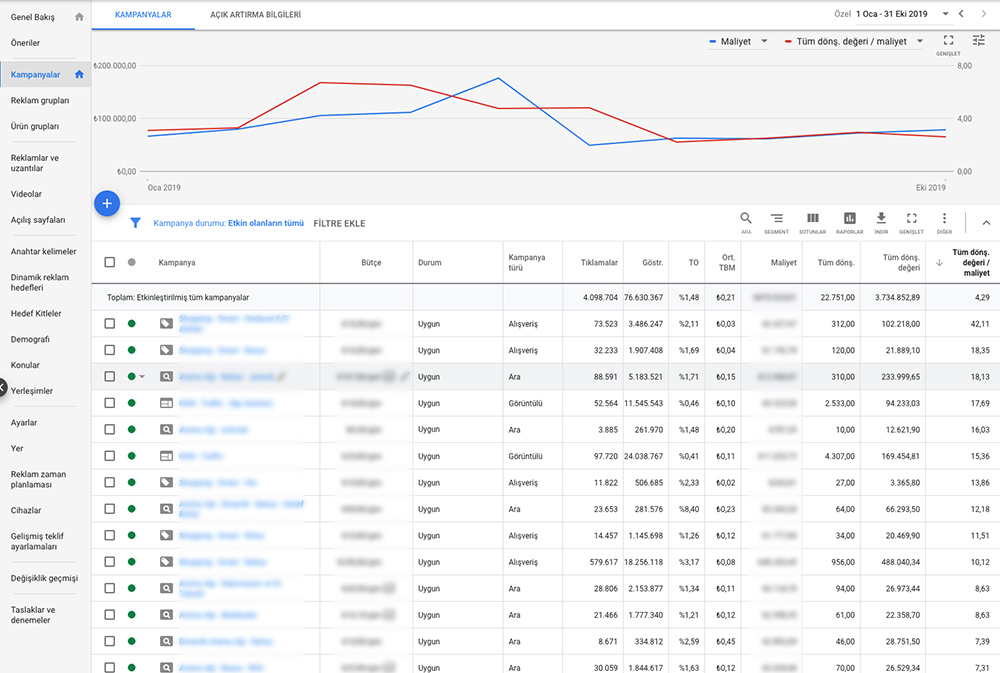
Task: Switch to the KAMPANYALAR tab
Action: (143, 15)
